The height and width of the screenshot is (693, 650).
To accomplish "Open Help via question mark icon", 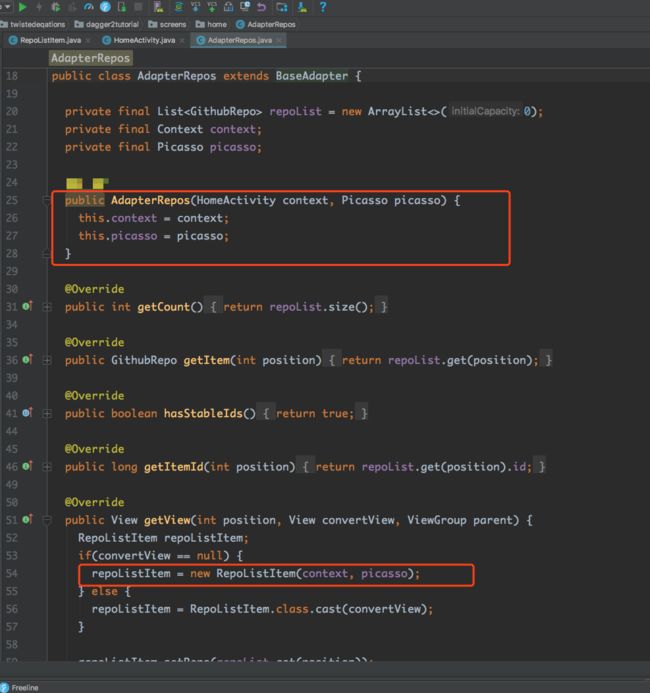I will [323, 7].
